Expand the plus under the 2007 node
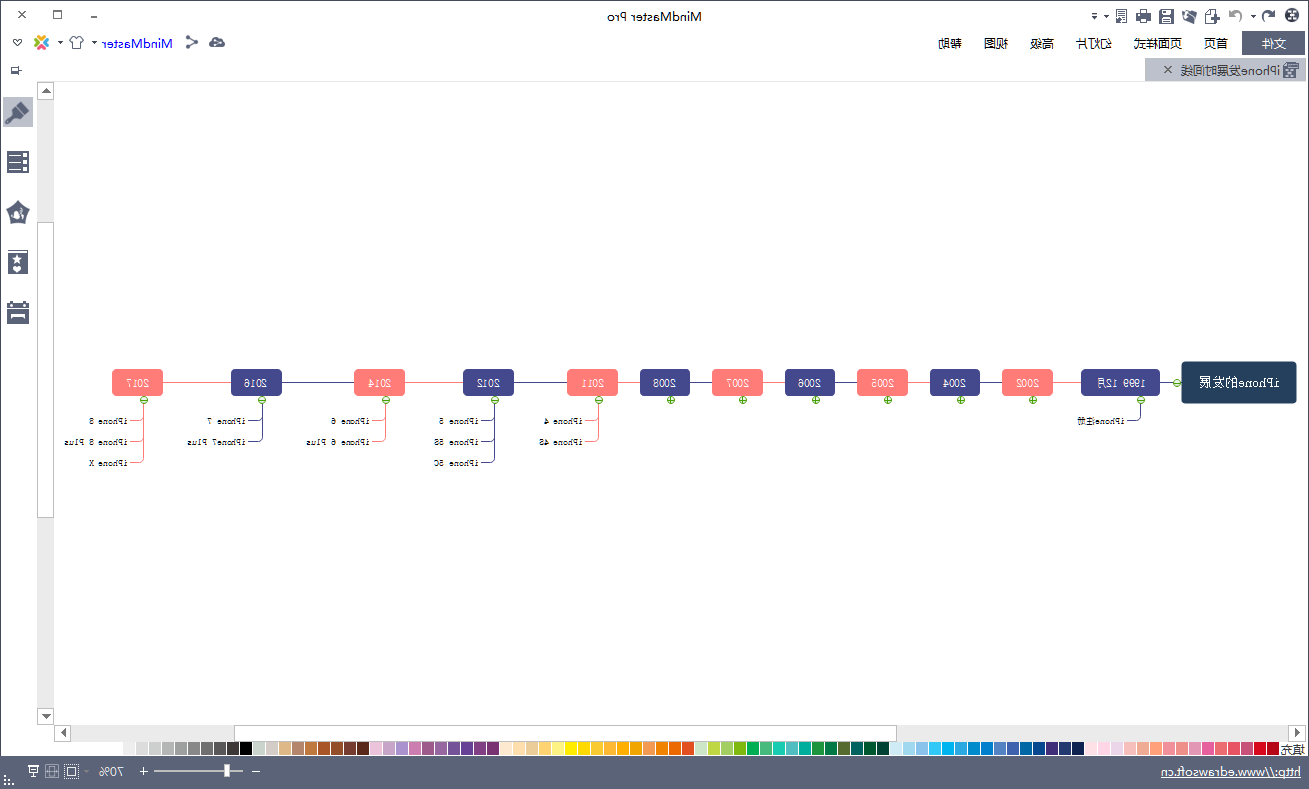The height and width of the screenshot is (789, 1309). 743,400
